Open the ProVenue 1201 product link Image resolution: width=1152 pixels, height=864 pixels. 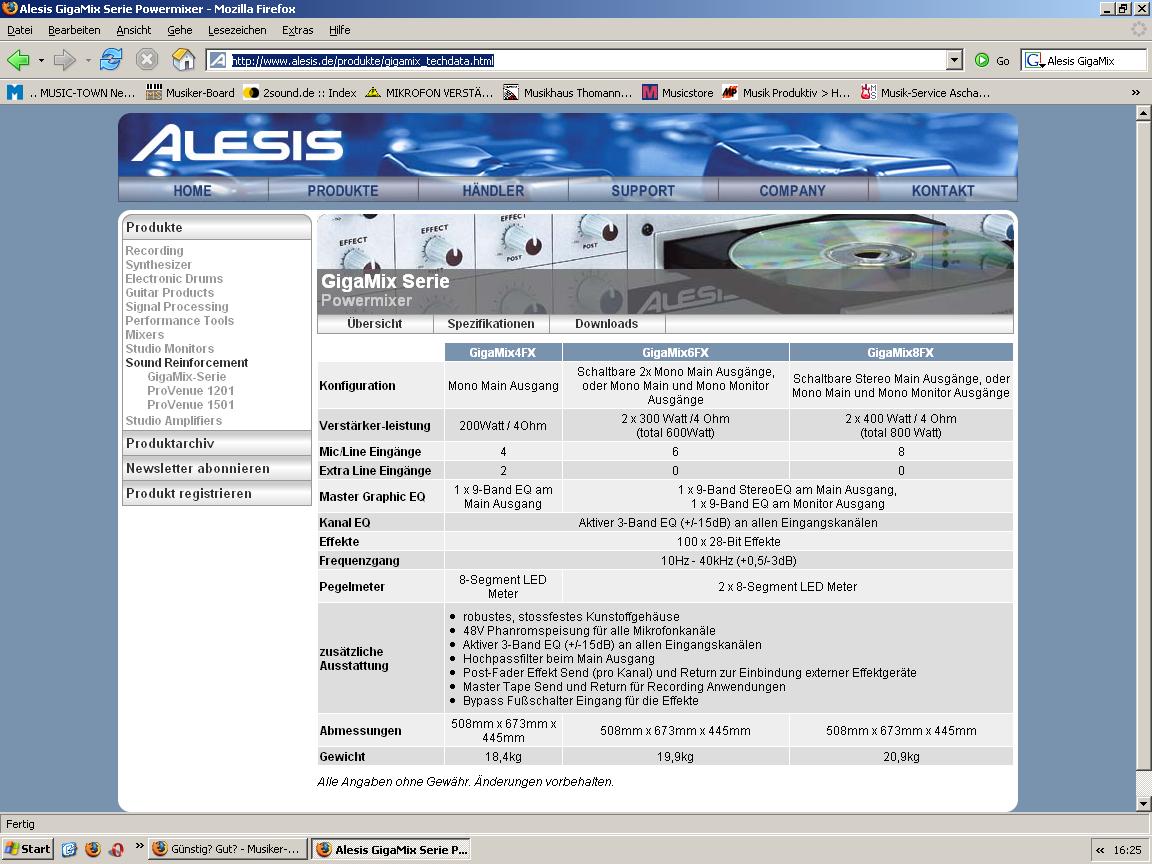(190, 391)
